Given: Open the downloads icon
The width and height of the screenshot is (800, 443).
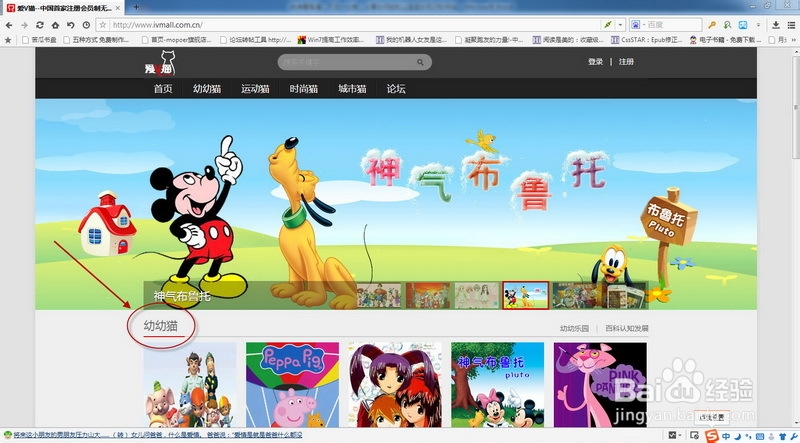Looking at the screenshot, I should pyautogui.click(x=776, y=24).
